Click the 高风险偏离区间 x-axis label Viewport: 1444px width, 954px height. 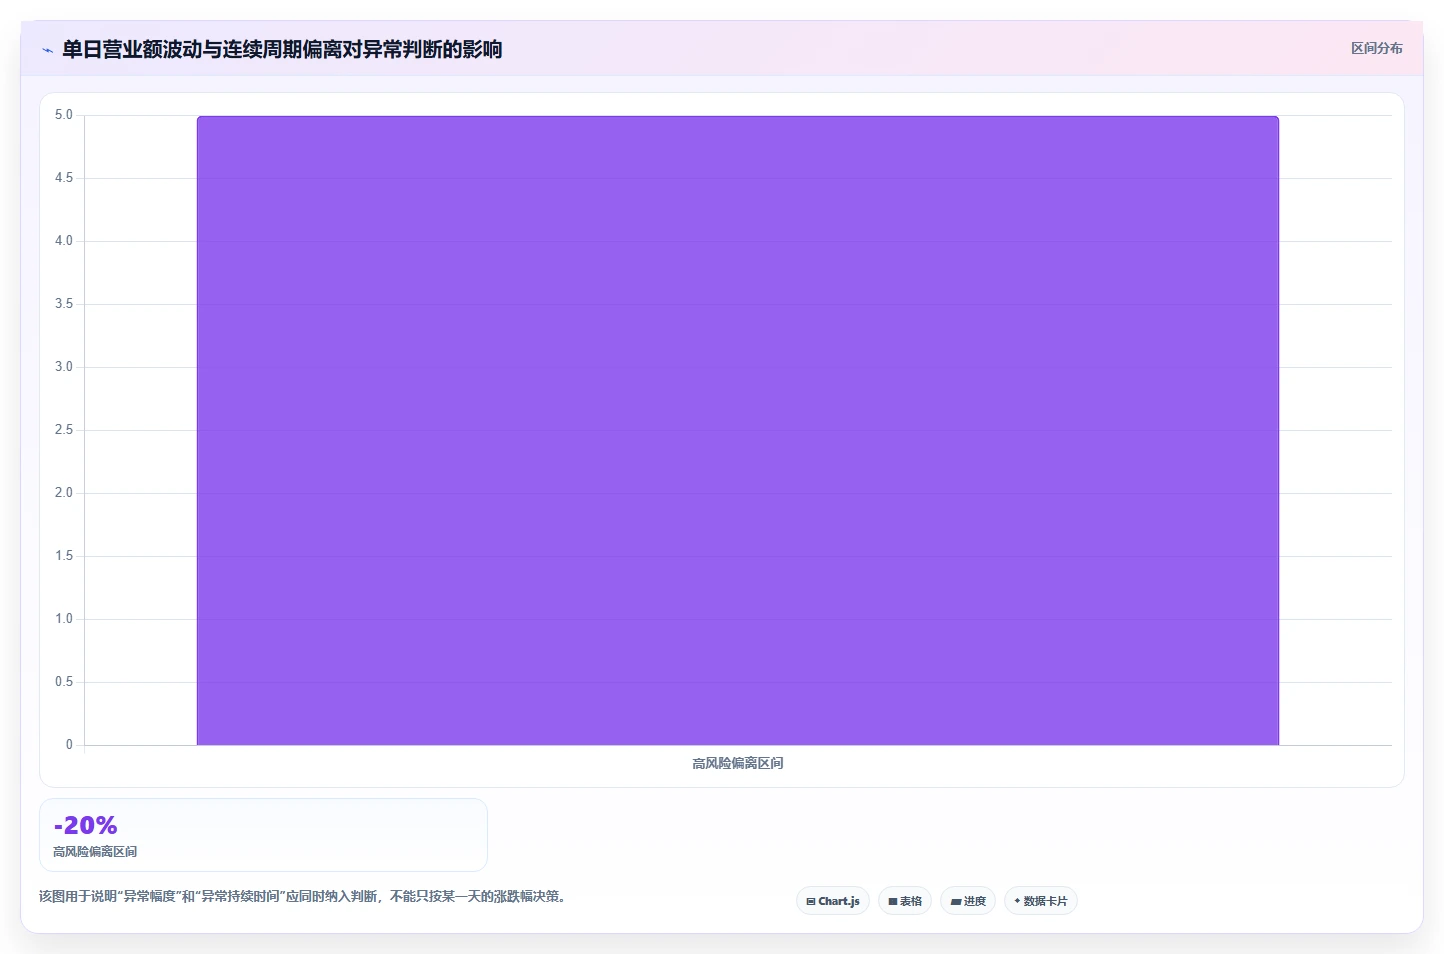pyautogui.click(x=738, y=763)
